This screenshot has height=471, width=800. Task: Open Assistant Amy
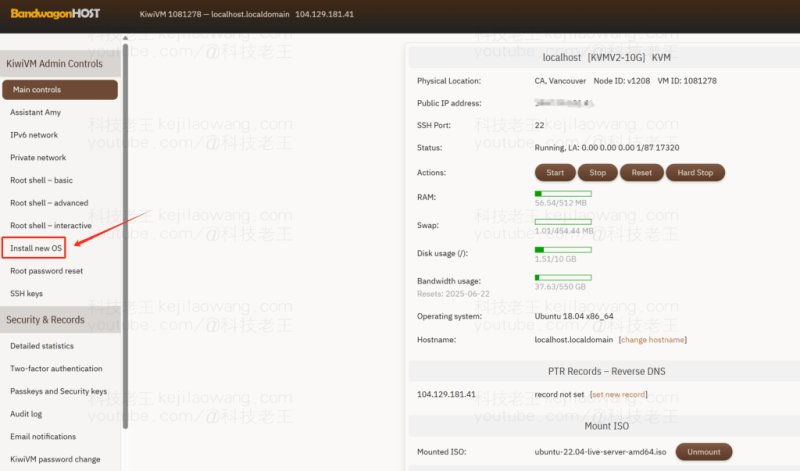35,112
